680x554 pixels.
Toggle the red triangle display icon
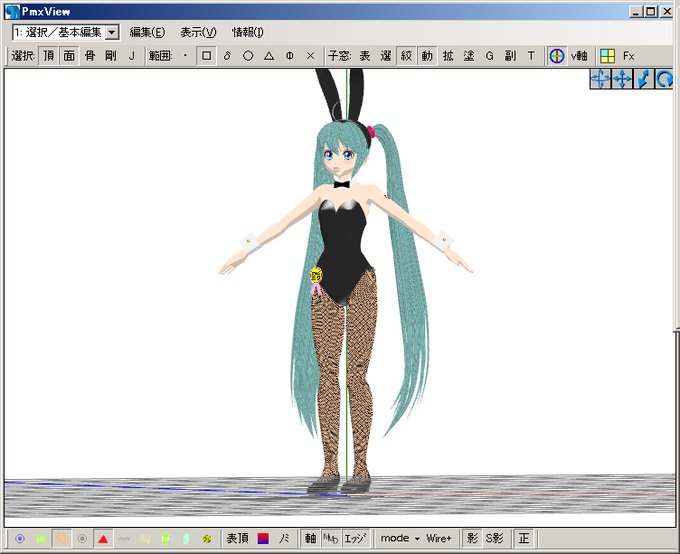(x=103, y=539)
